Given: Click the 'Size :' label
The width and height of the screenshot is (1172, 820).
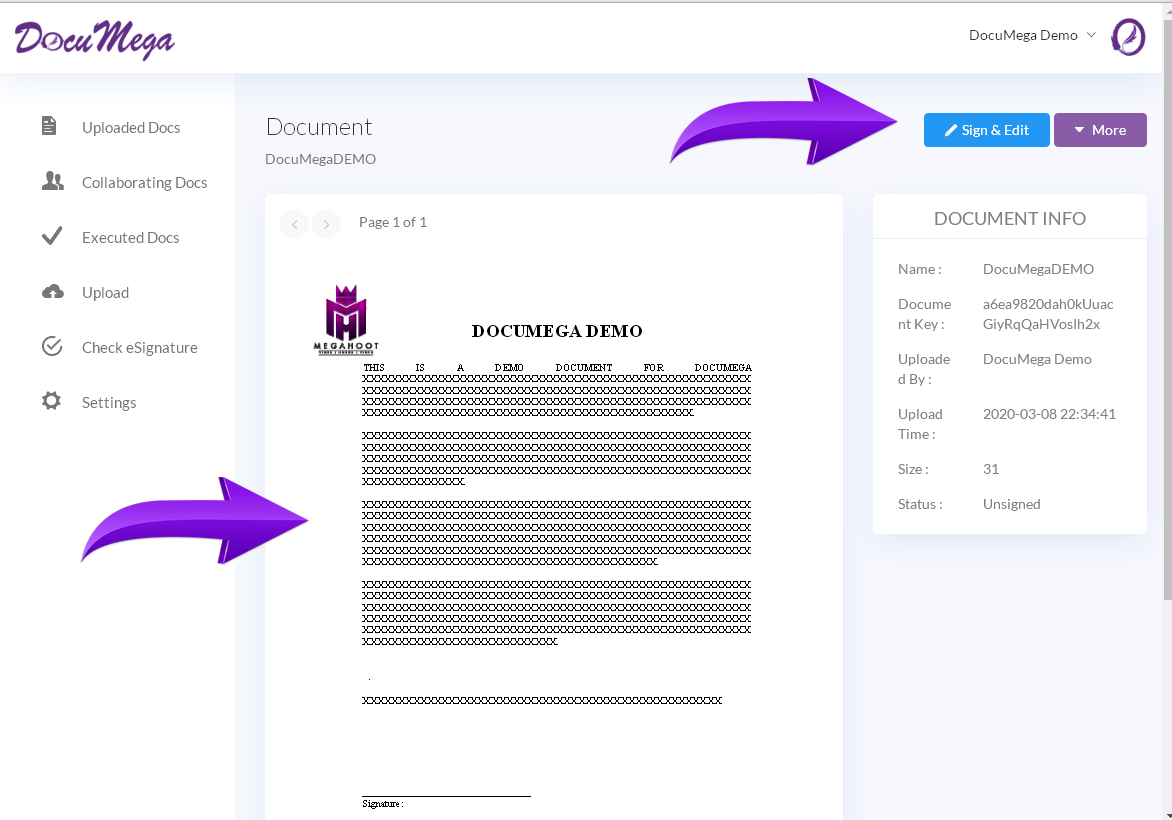Looking at the screenshot, I should pyautogui.click(x=913, y=469).
